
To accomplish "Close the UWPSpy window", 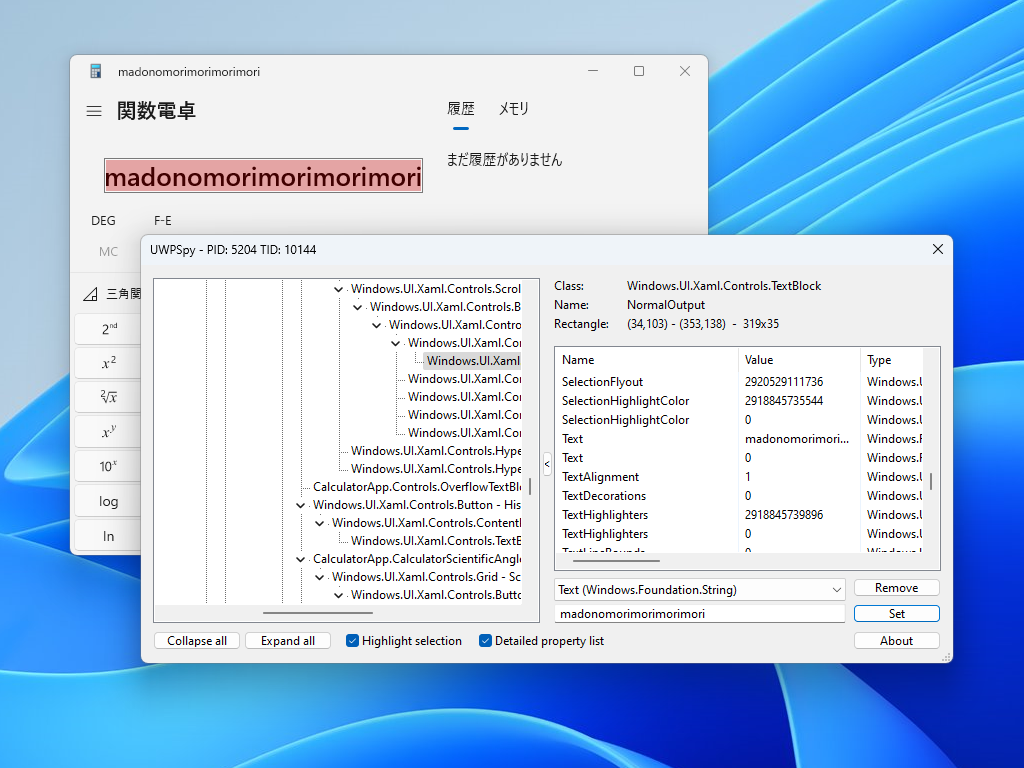I will (x=937, y=249).
